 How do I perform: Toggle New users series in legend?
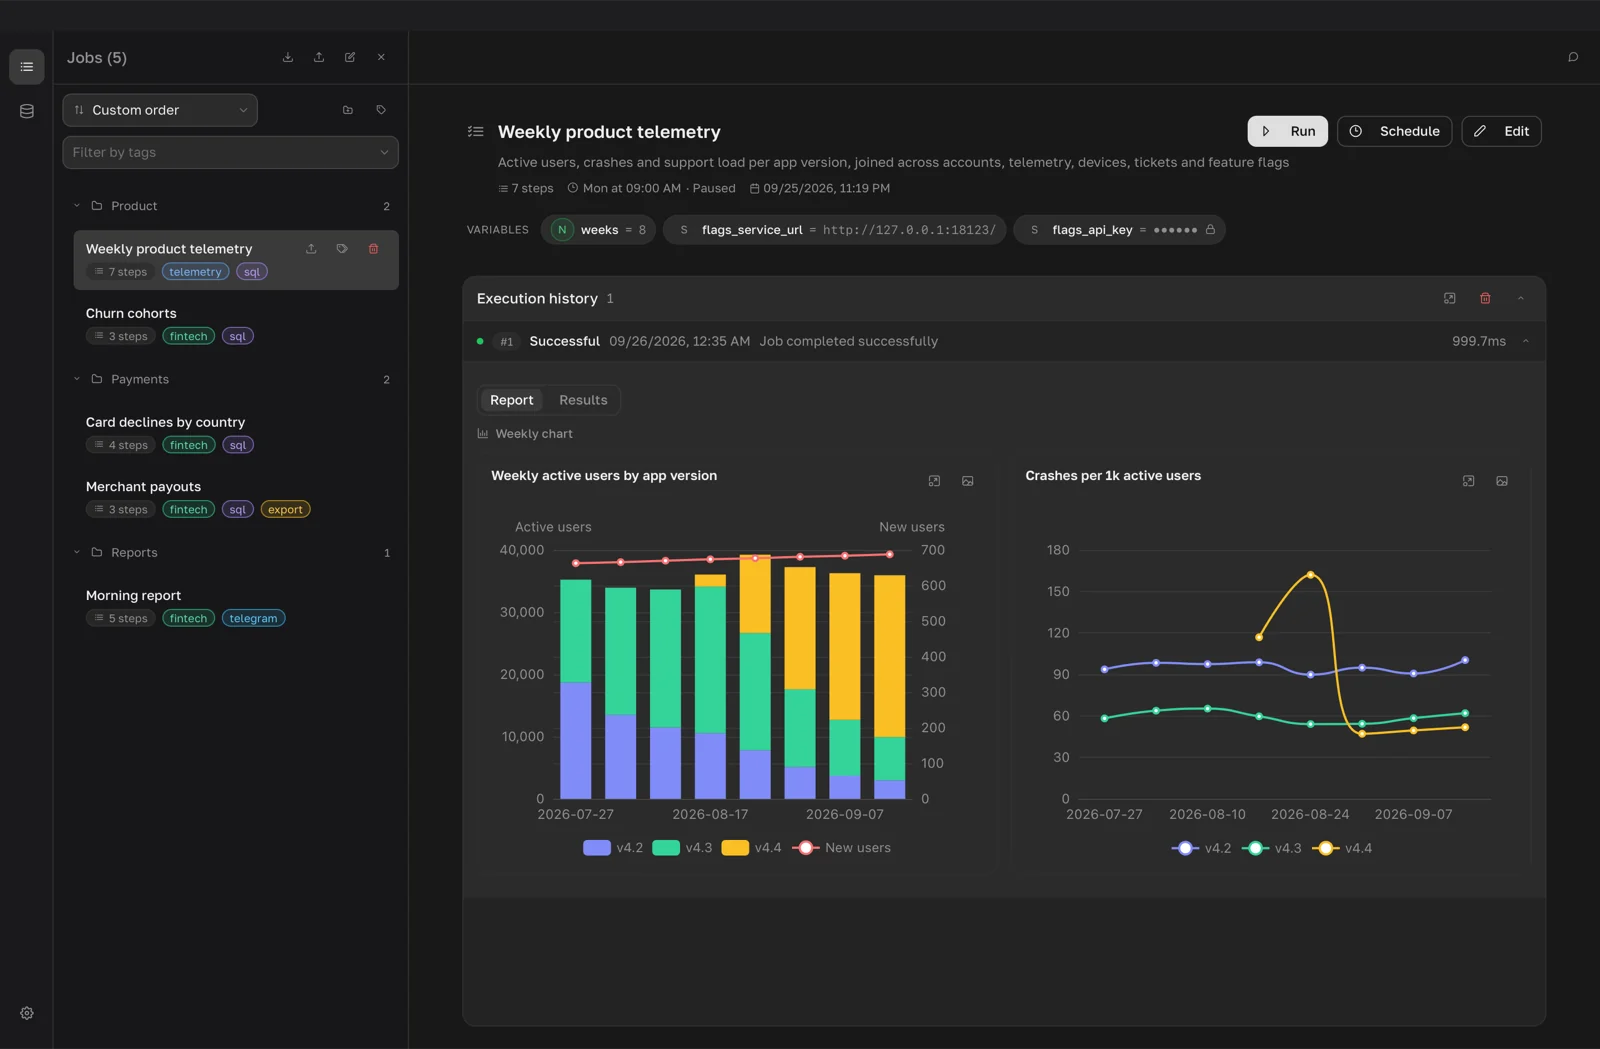[x=841, y=848]
